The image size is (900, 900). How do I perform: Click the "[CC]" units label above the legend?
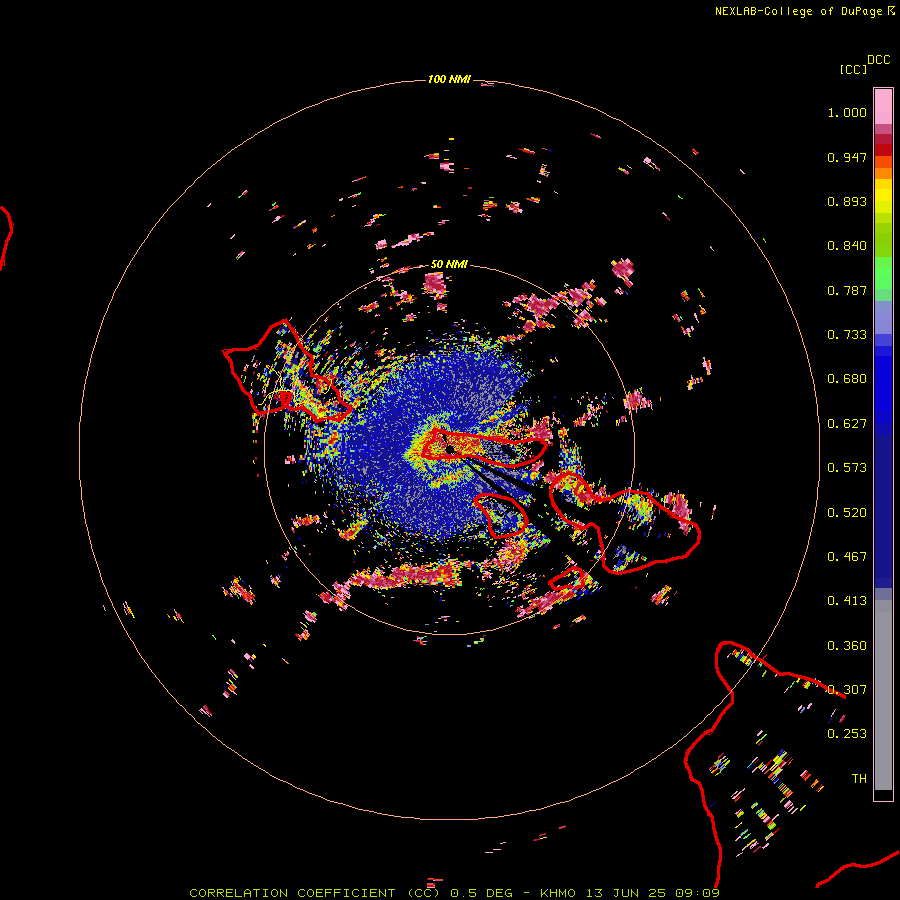pos(854,69)
